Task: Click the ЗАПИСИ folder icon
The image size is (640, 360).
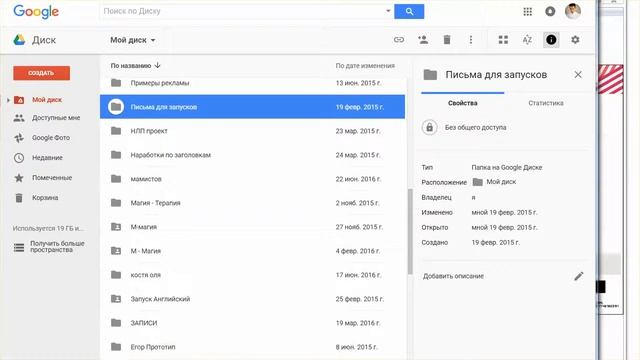Action: (116, 323)
